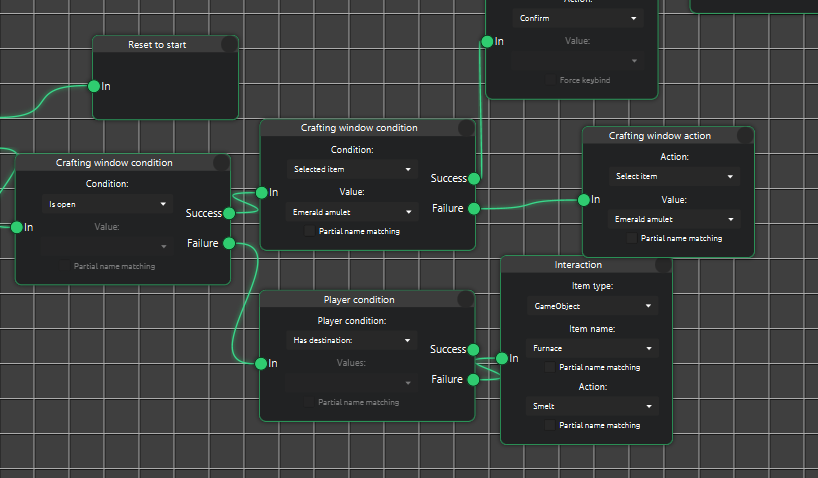Open the Smelt action dropdown
The width and height of the screenshot is (818, 478).
pos(592,406)
